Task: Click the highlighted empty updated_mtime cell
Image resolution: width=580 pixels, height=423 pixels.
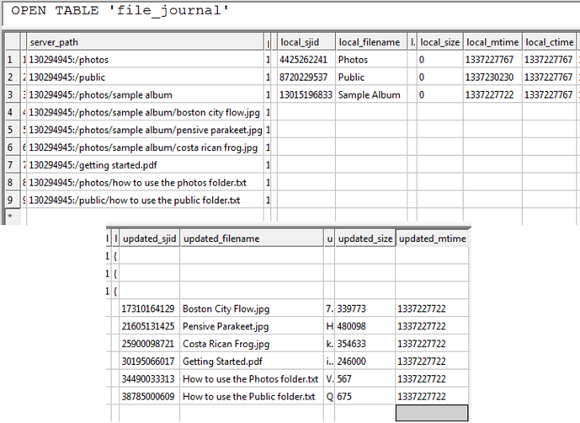Action: pyautogui.click(x=432, y=413)
